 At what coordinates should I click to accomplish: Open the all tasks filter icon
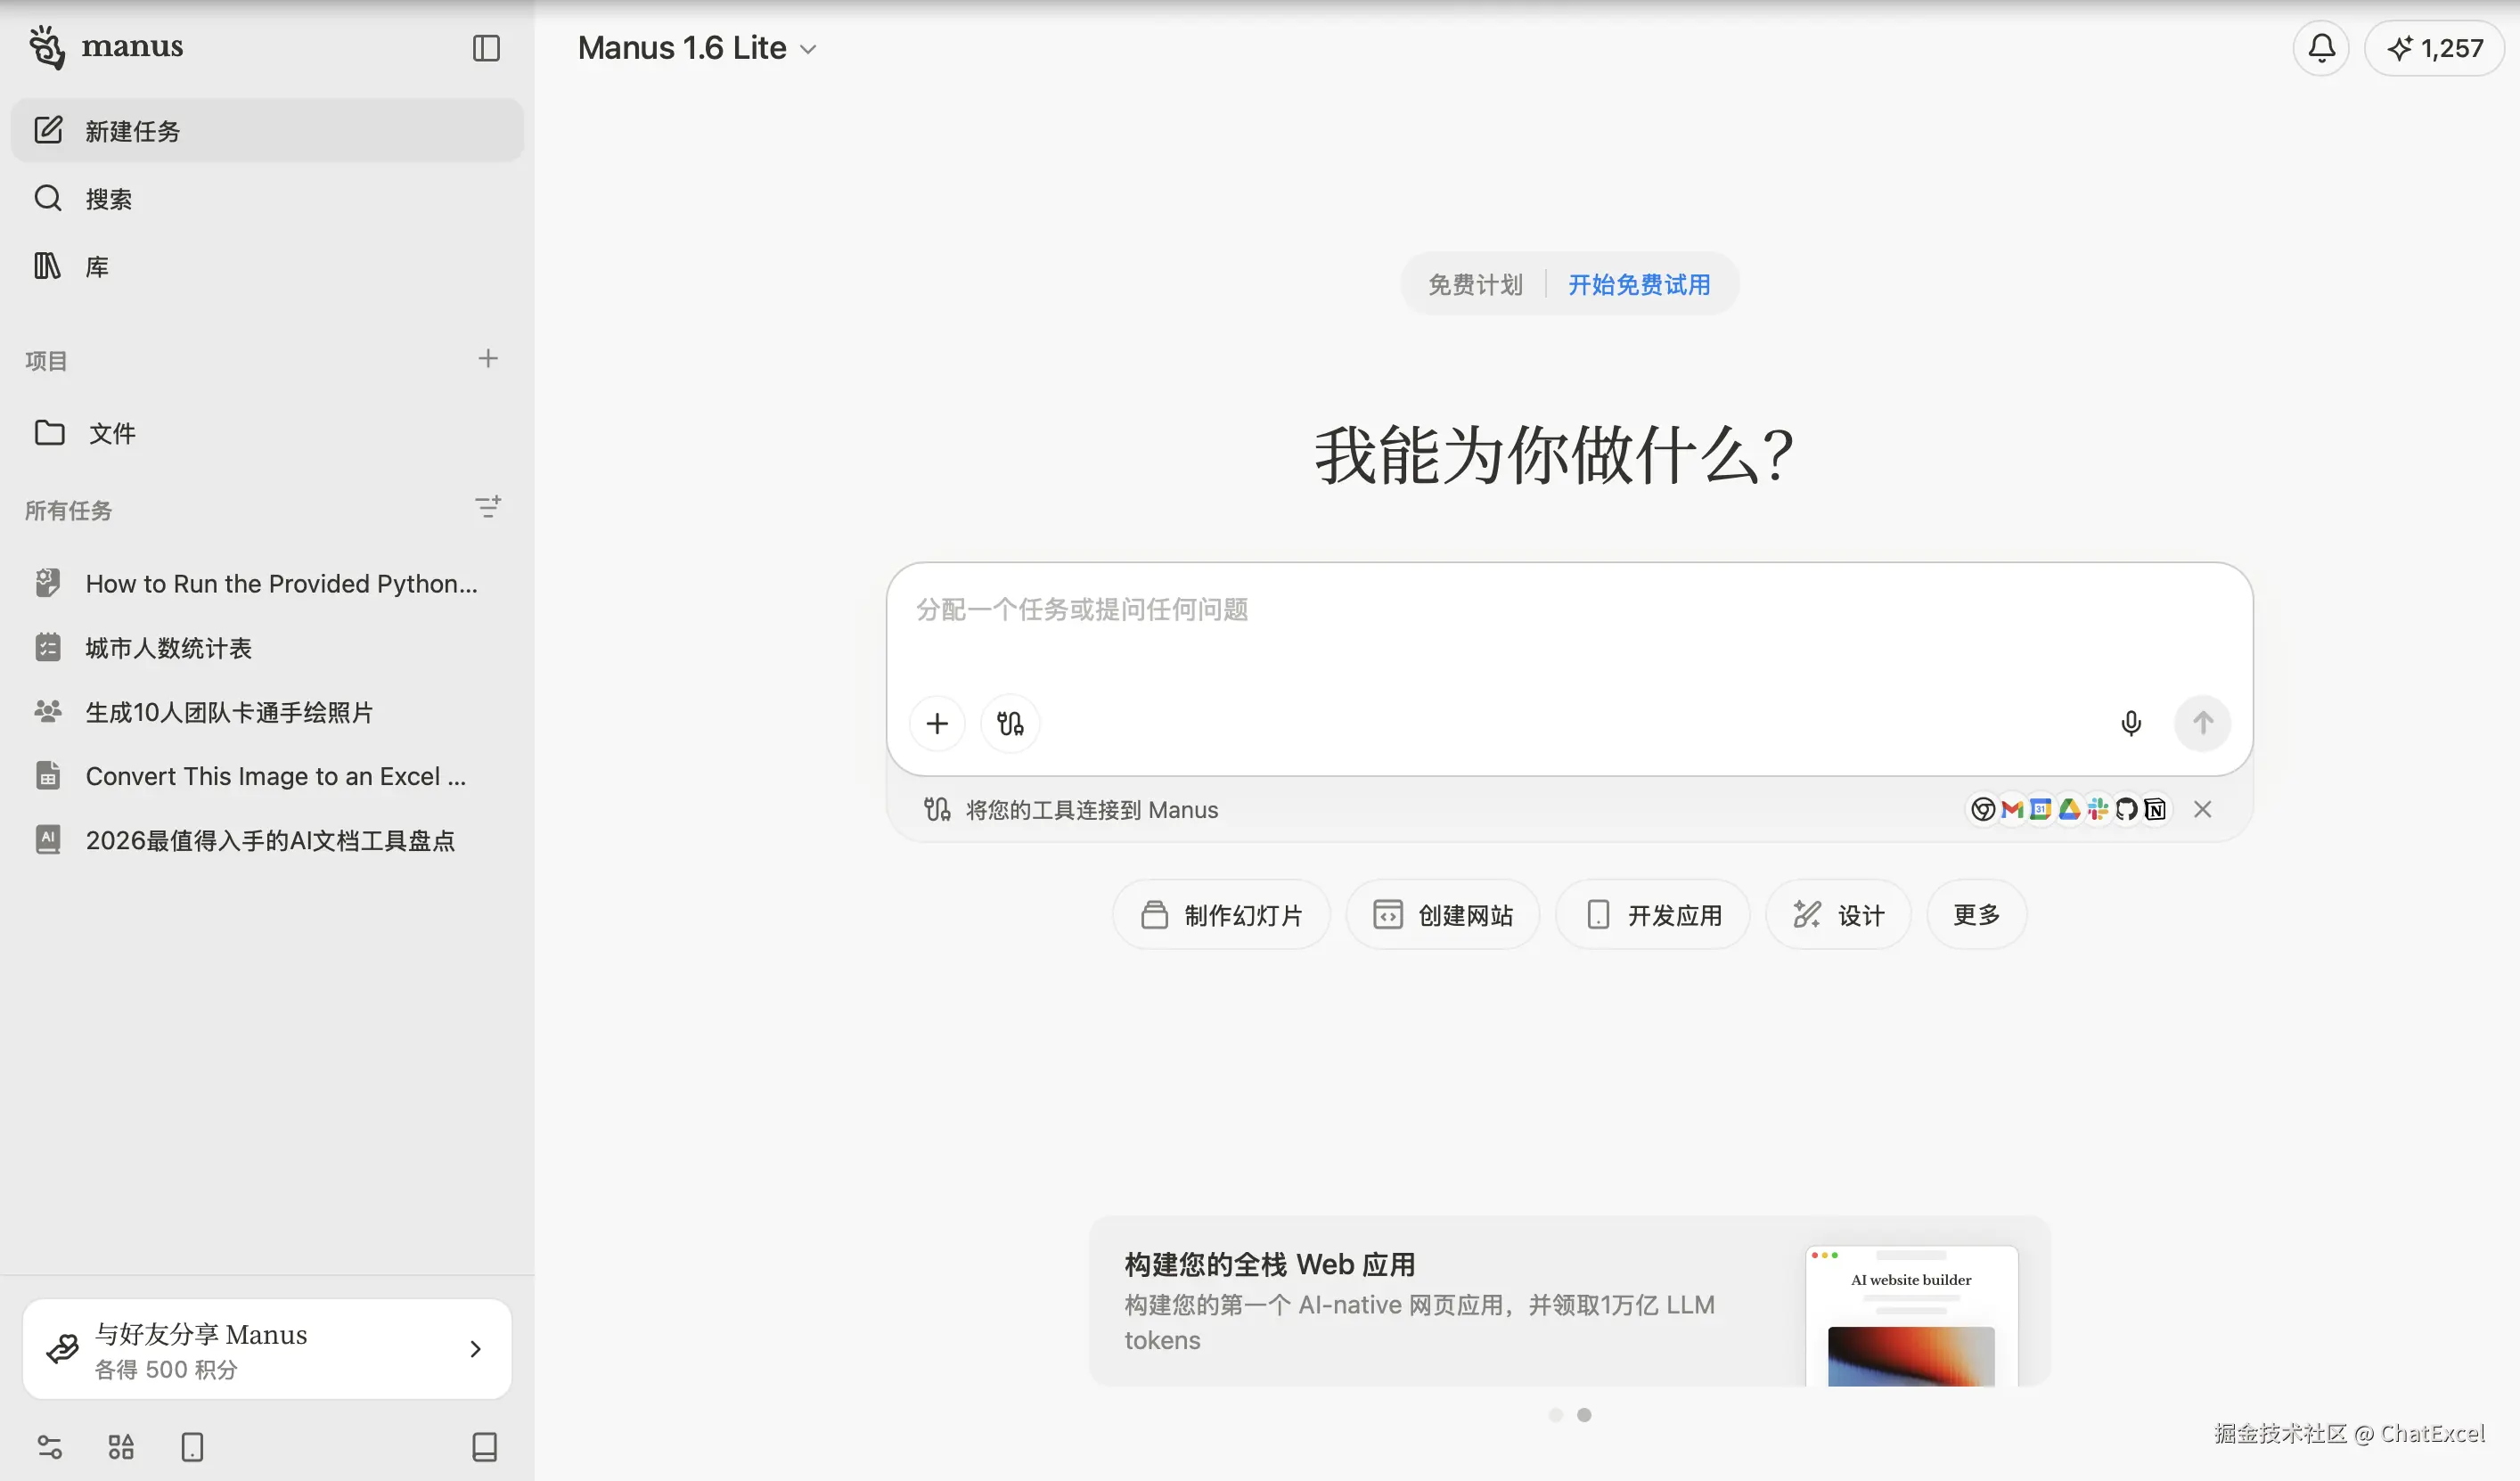[x=488, y=508]
